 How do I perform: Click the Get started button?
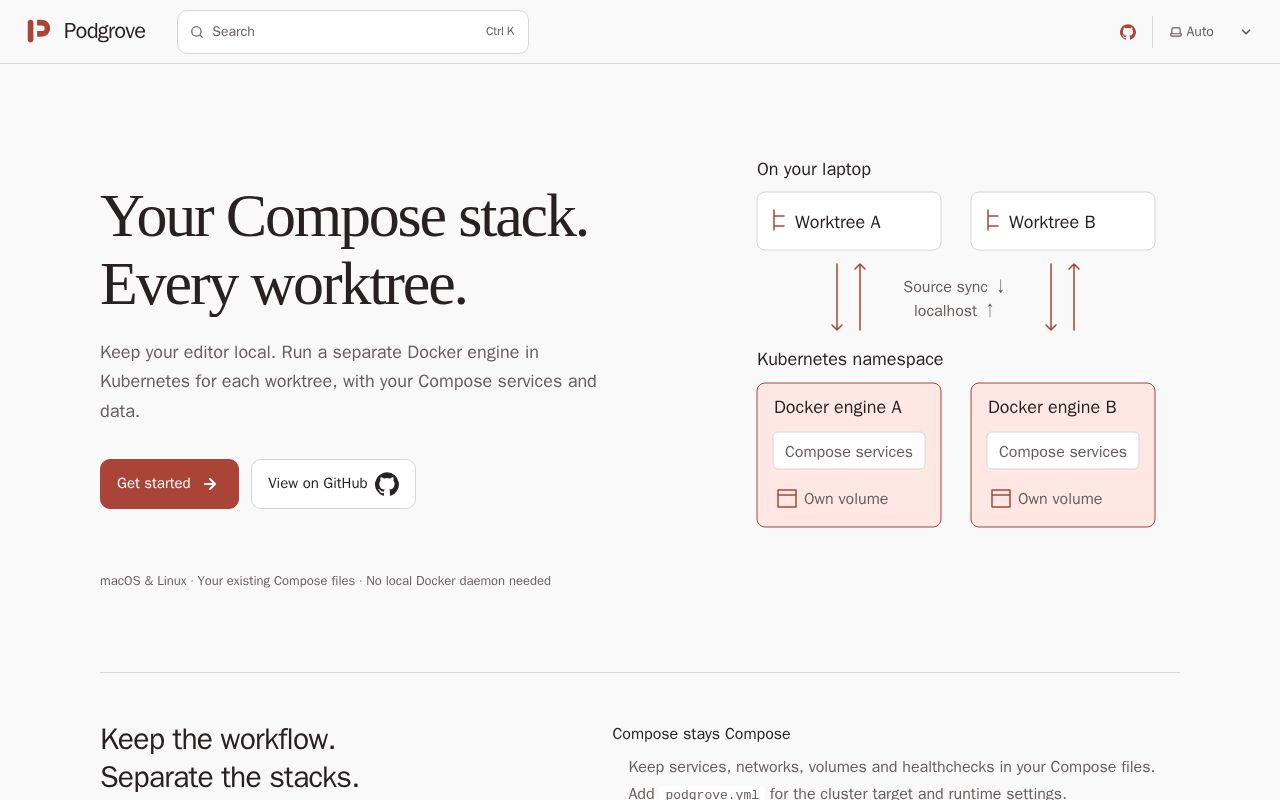click(x=169, y=484)
